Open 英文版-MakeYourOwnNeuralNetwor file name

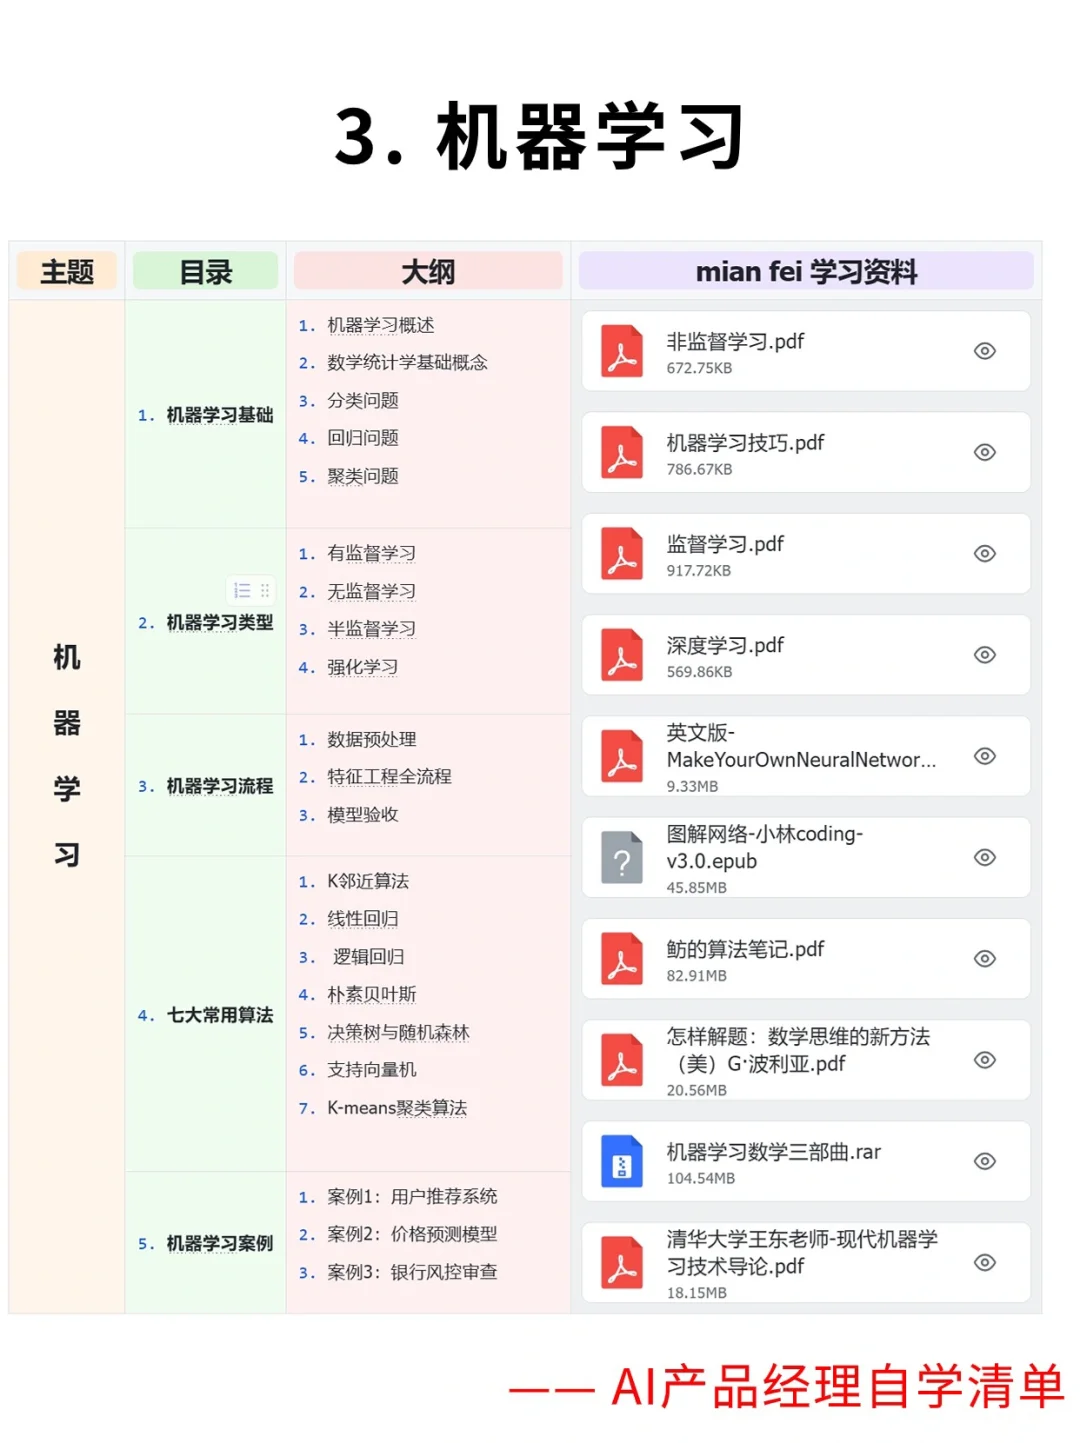click(x=801, y=746)
